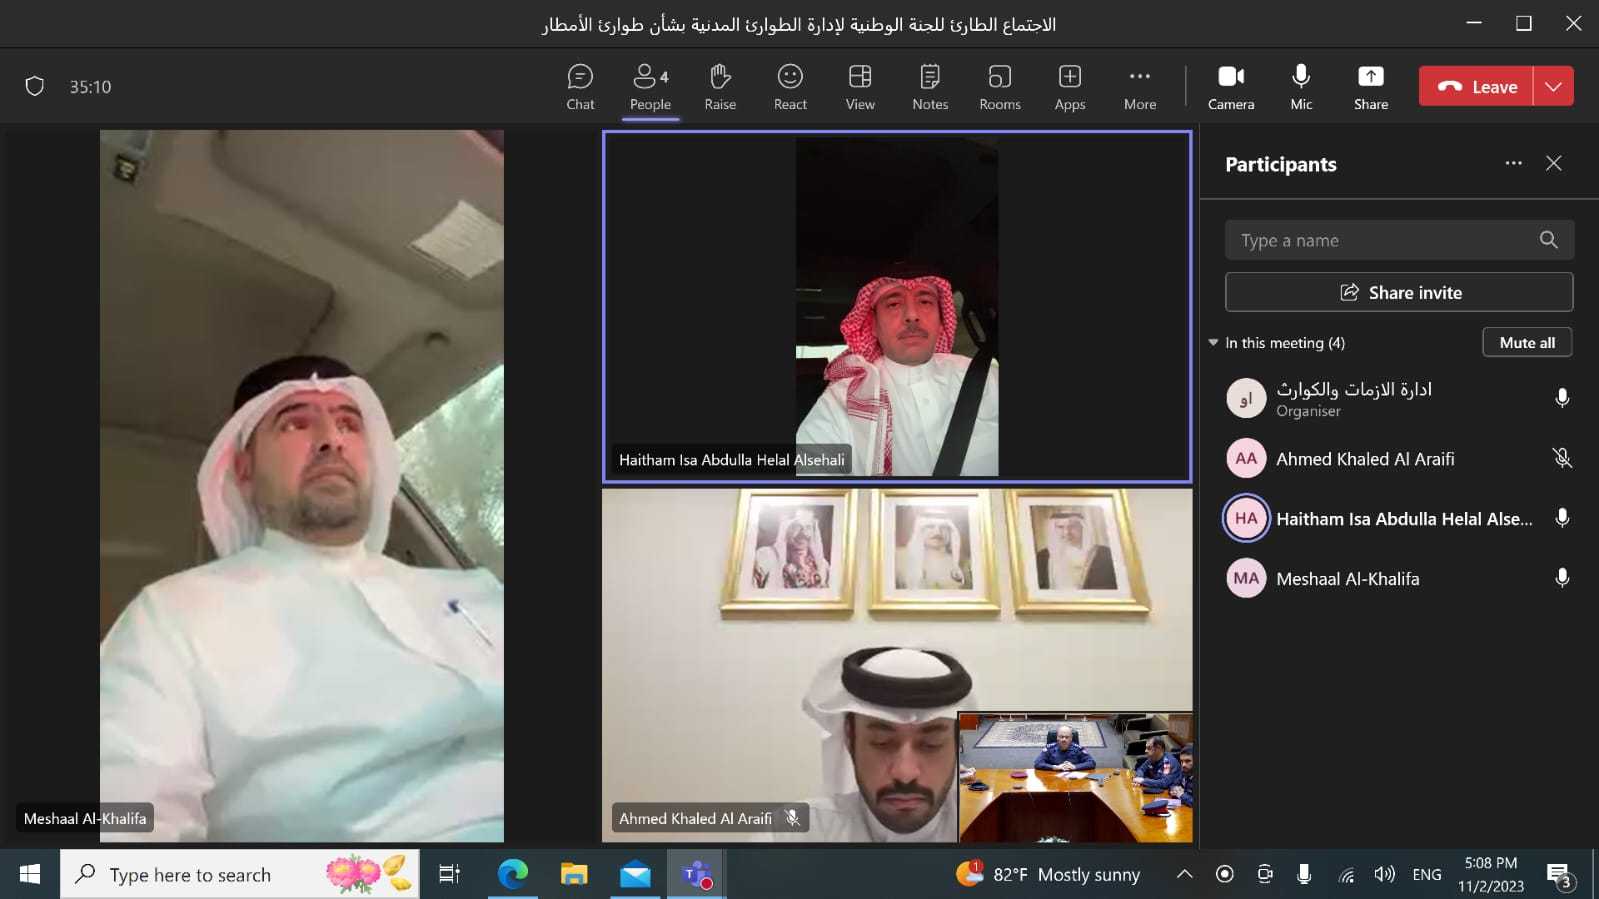Viewport: 1599px width, 899px height.
Task: Click the Mute all button
Action: (1527, 343)
